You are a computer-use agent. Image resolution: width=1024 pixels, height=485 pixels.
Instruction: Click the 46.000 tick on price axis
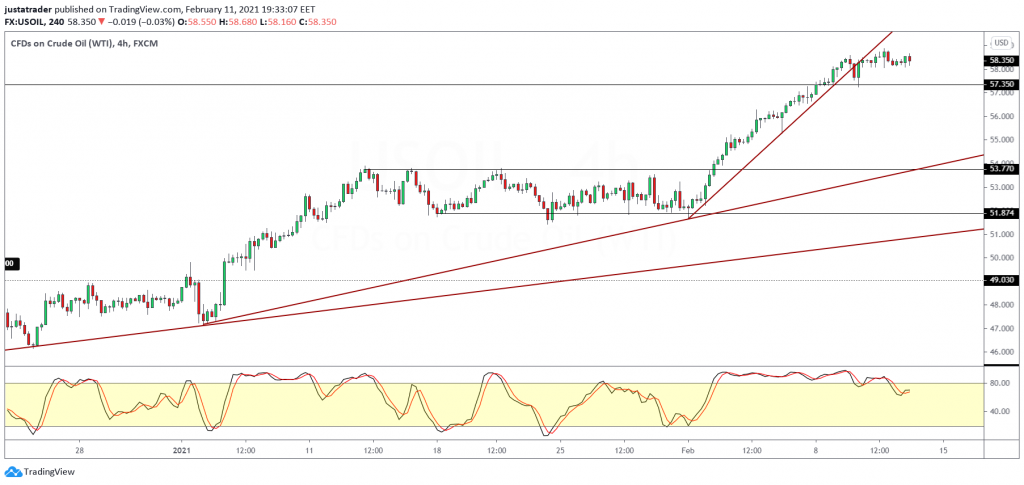pyautogui.click(x=1001, y=352)
